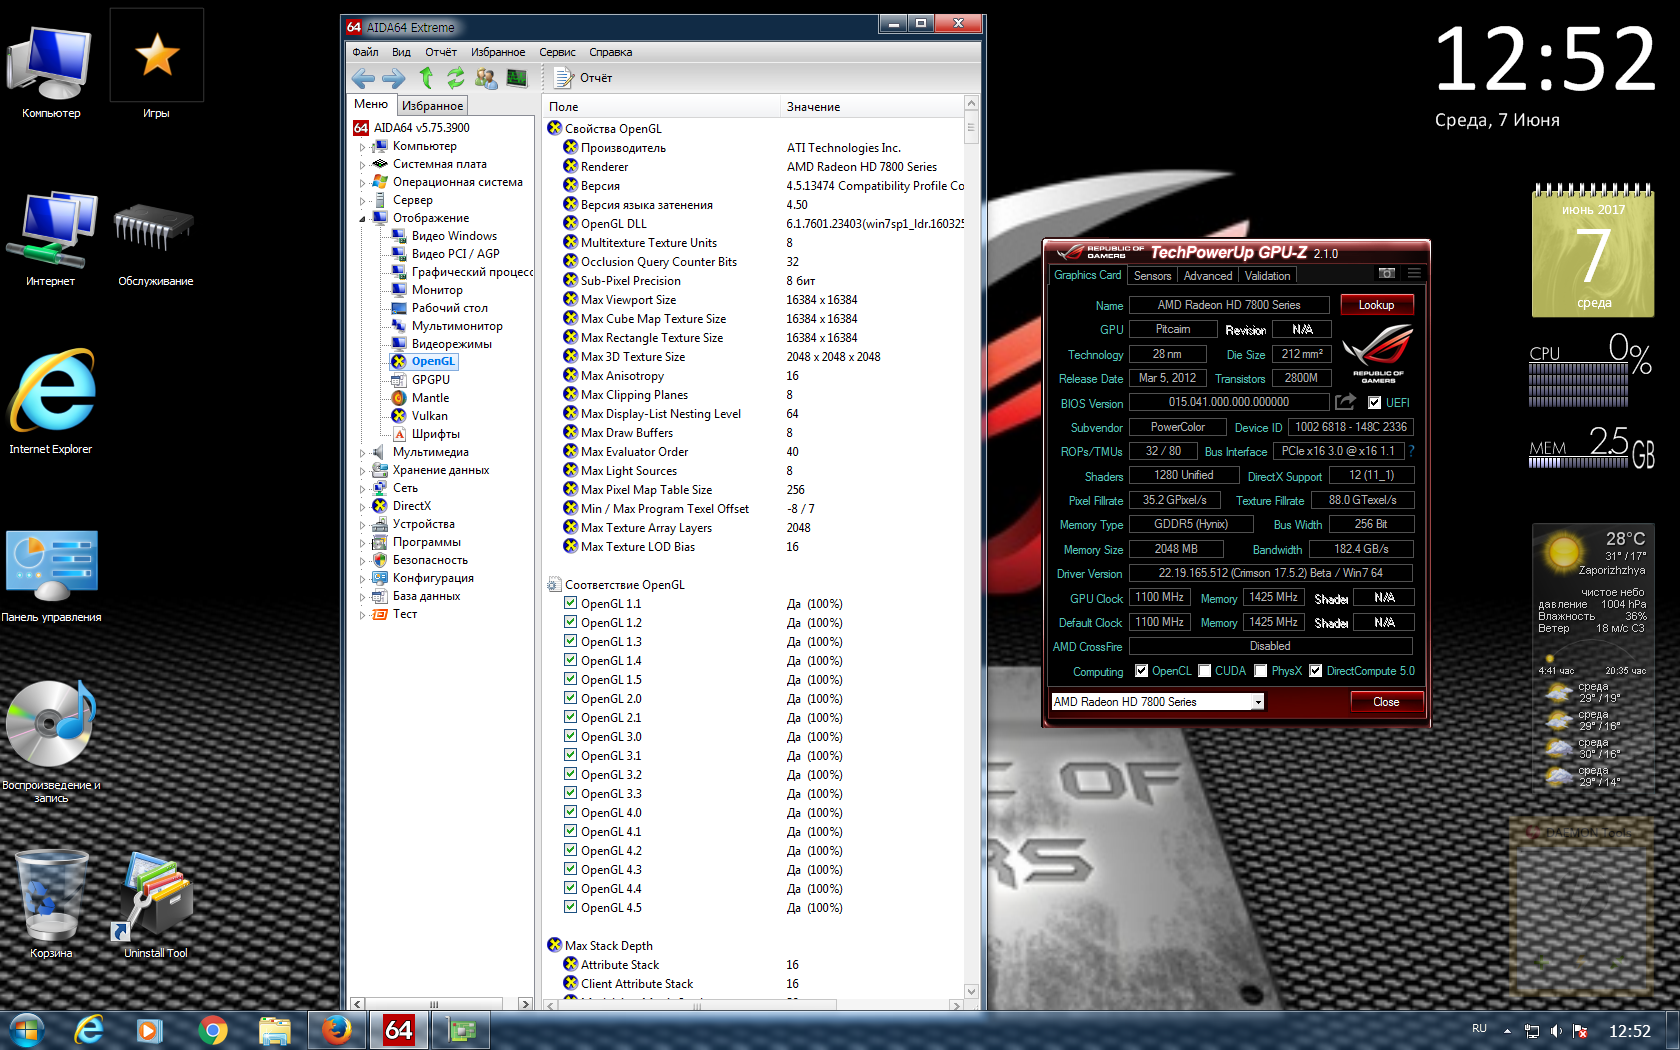Click GPU-Z screenshot camera icon

[1386, 273]
